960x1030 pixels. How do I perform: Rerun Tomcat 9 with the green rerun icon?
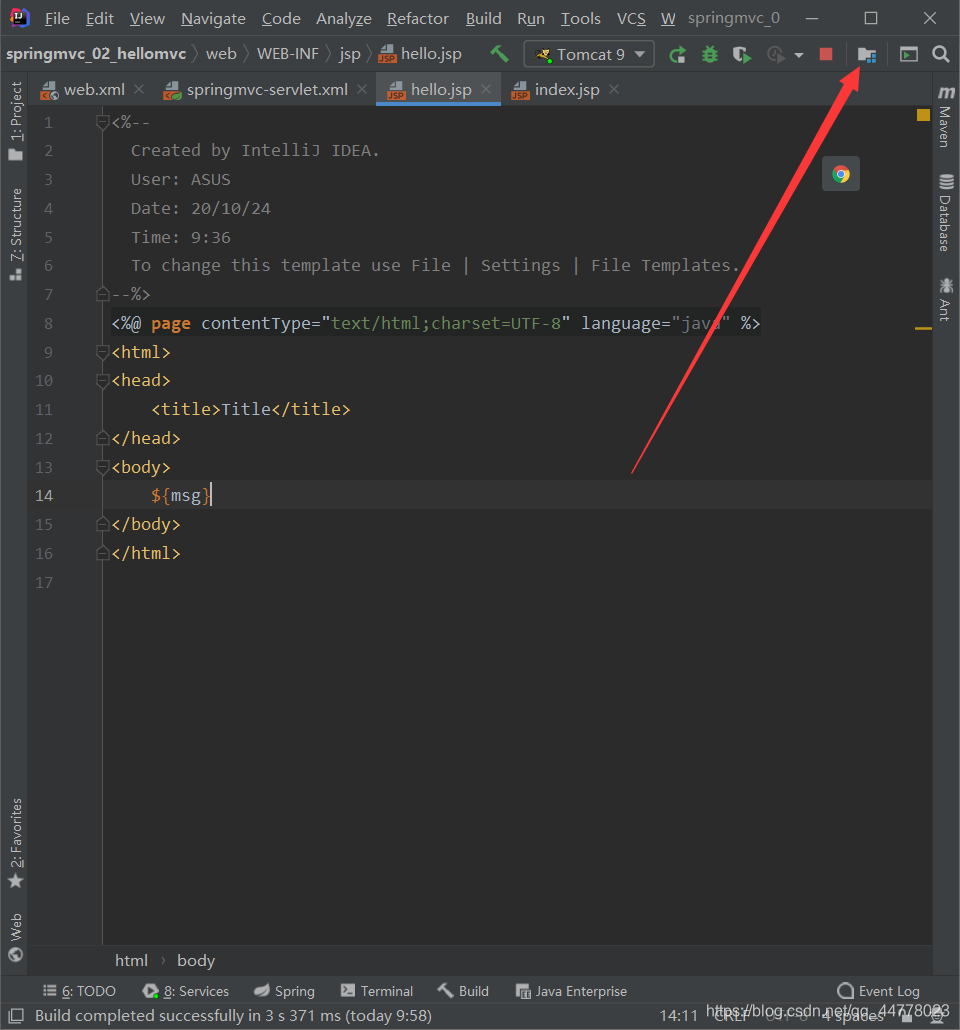(677, 55)
